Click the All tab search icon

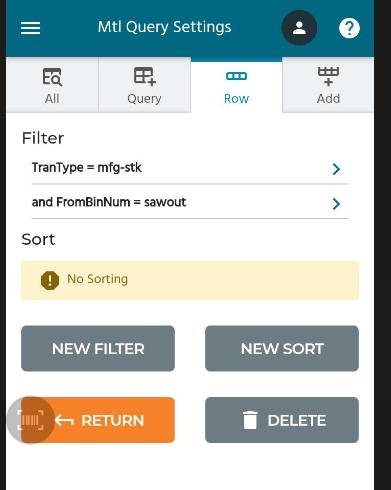(x=52, y=77)
